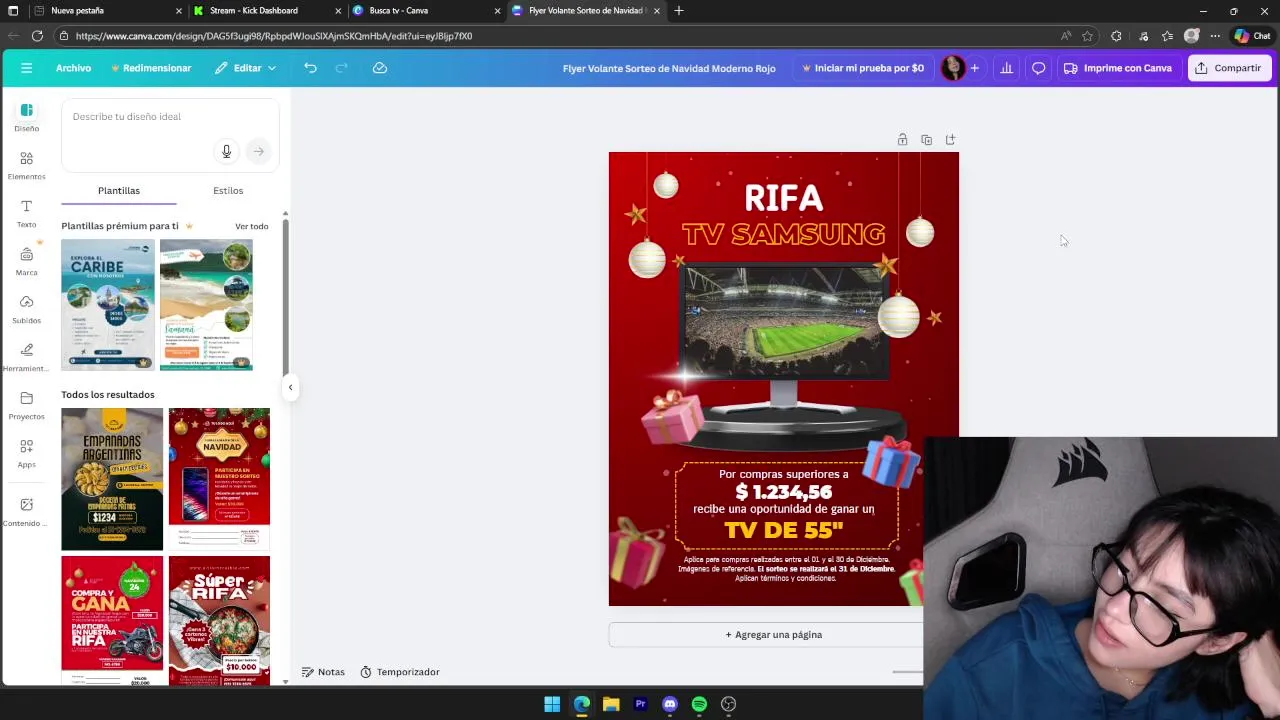Screen dimensions: 1280x720
Task: Click the microphone voice input icon
Action: click(x=226, y=151)
